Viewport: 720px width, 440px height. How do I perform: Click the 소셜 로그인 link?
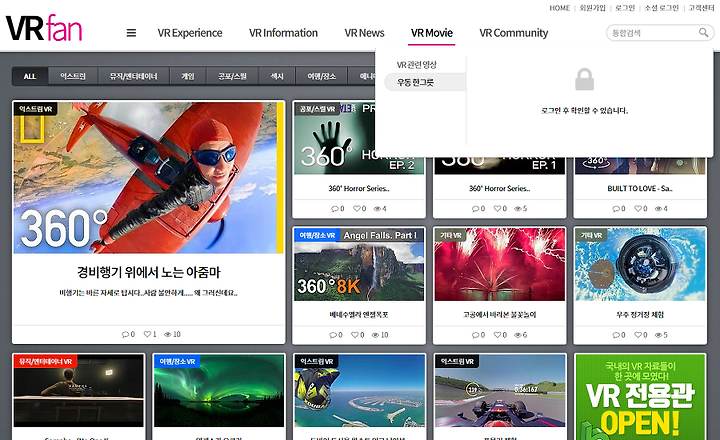661,8
